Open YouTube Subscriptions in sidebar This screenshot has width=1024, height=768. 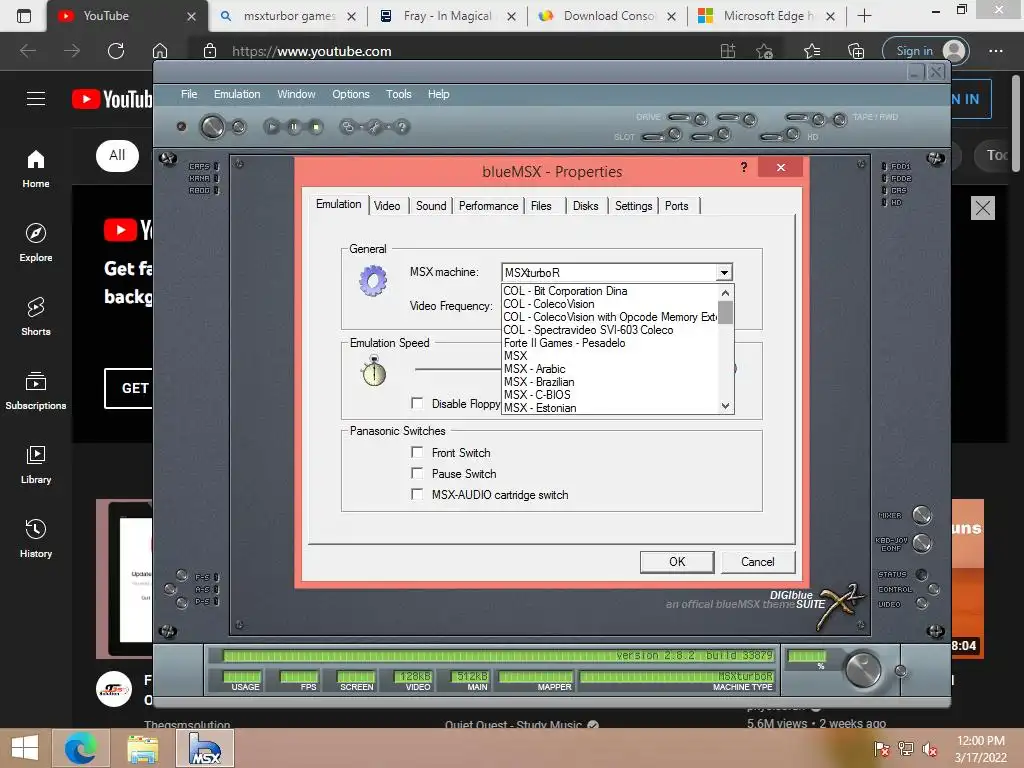[x=36, y=391]
